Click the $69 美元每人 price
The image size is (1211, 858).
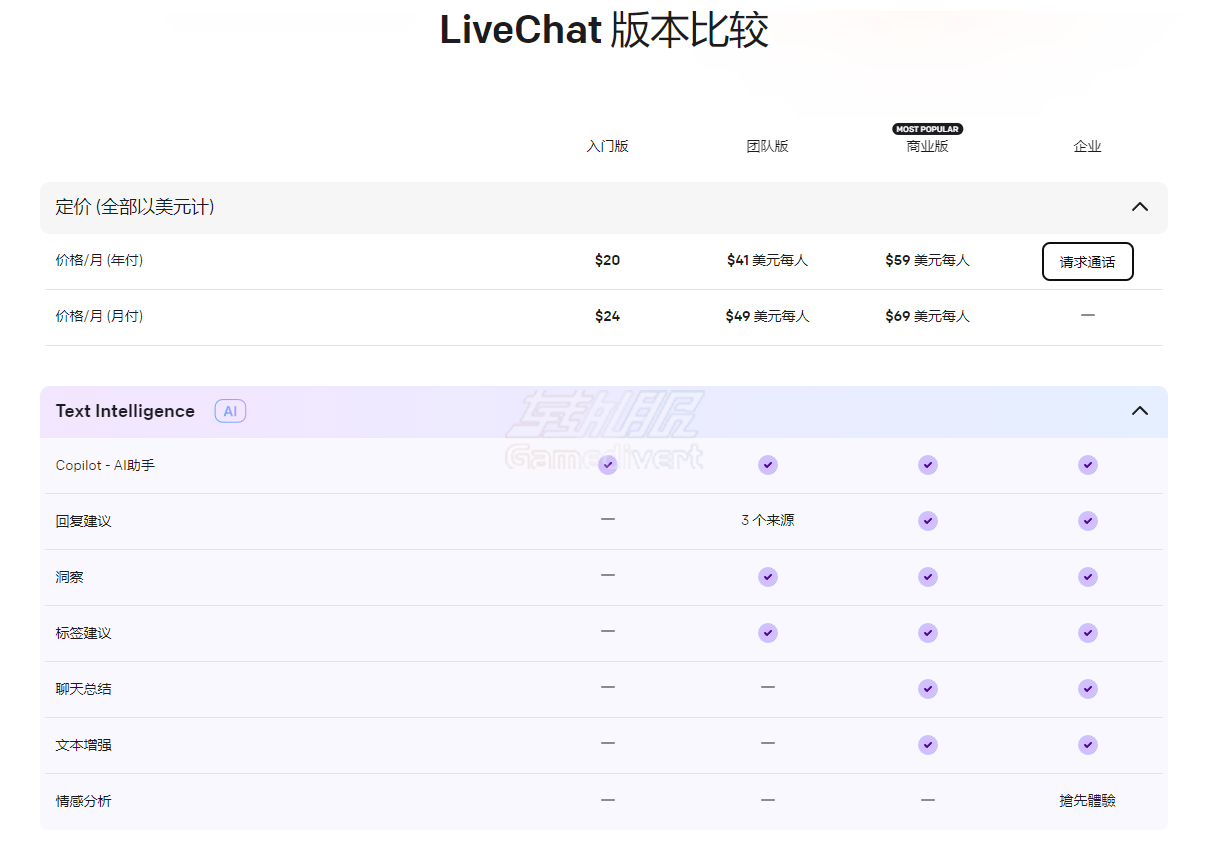[927, 316]
